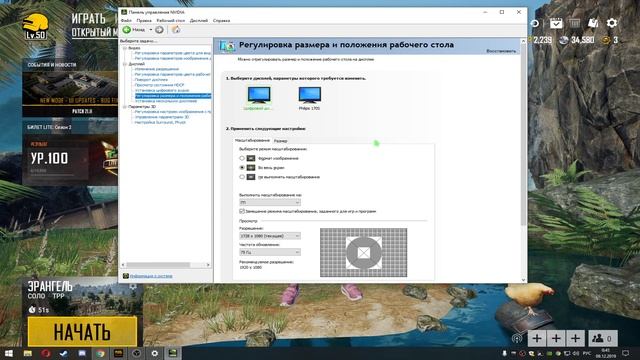Open the friends list button showing 0
Viewport: 640px width, 360px height.
(x=602, y=338)
